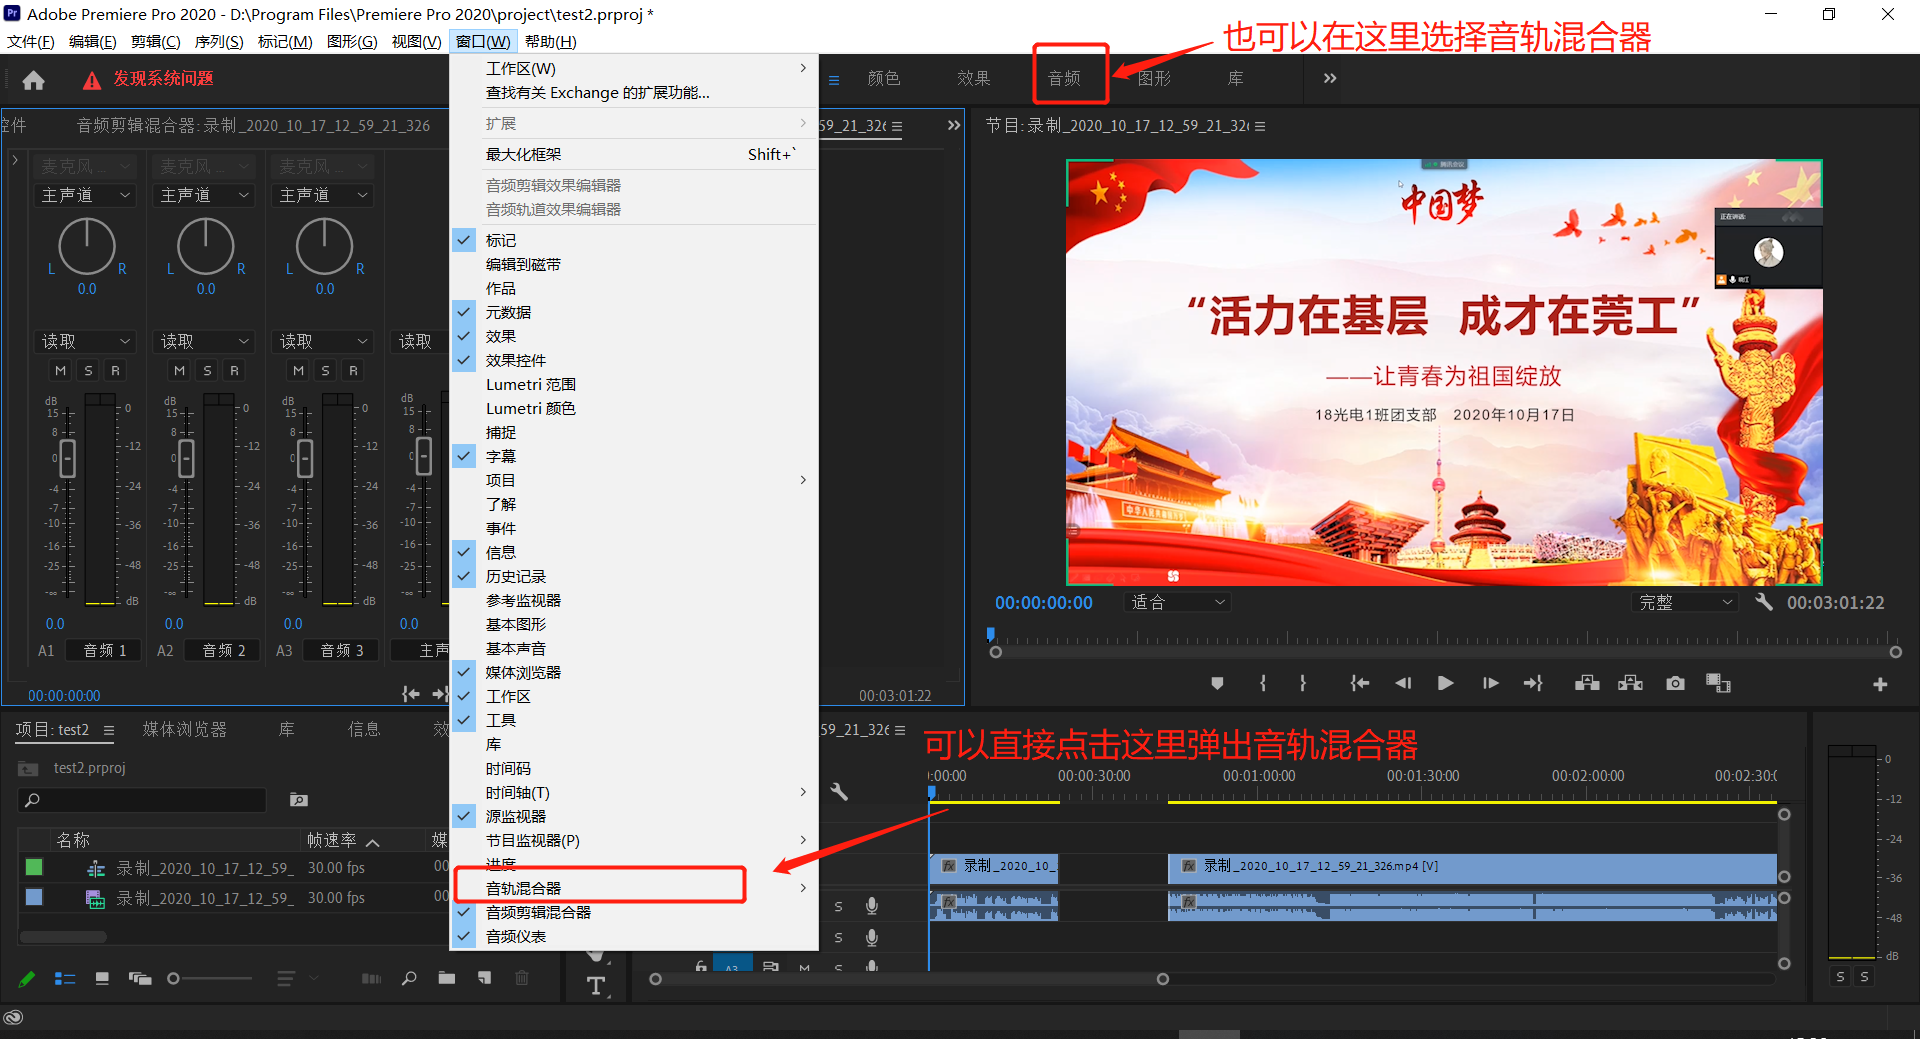The image size is (1920, 1039).
Task: Toggle the checked 元数据 menu item
Action: click(x=508, y=312)
